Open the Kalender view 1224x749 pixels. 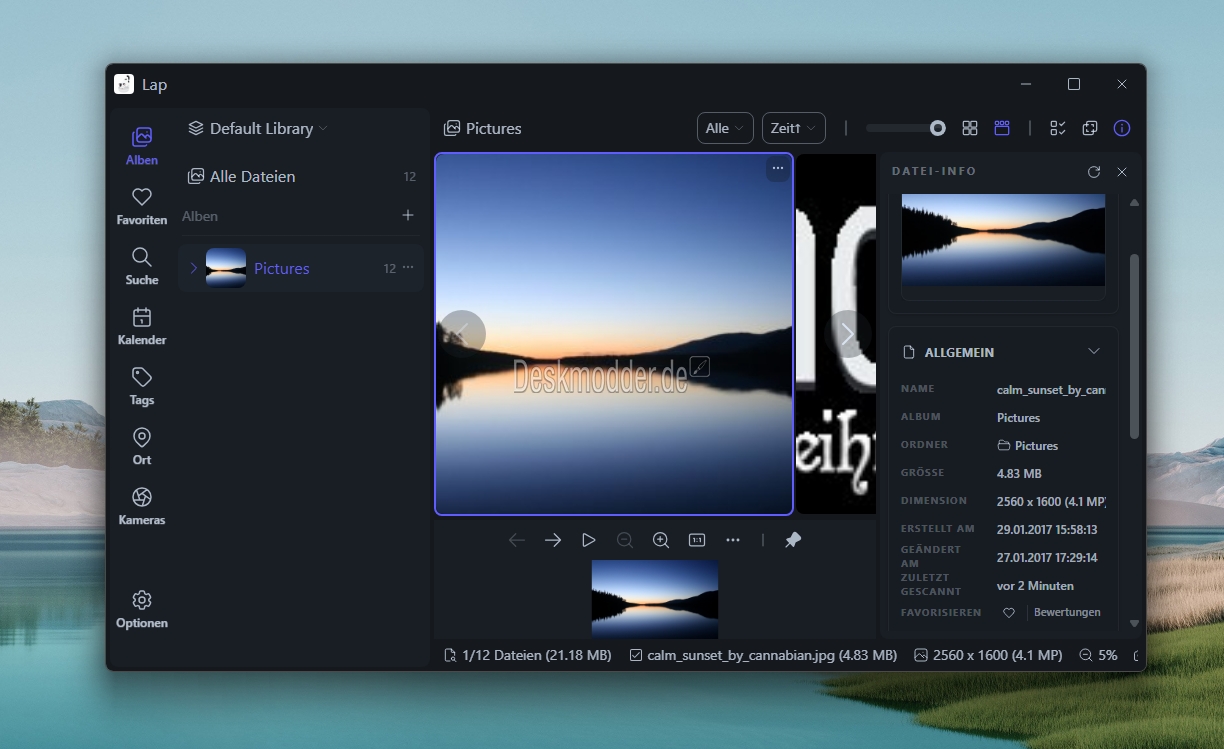pyautogui.click(x=142, y=326)
